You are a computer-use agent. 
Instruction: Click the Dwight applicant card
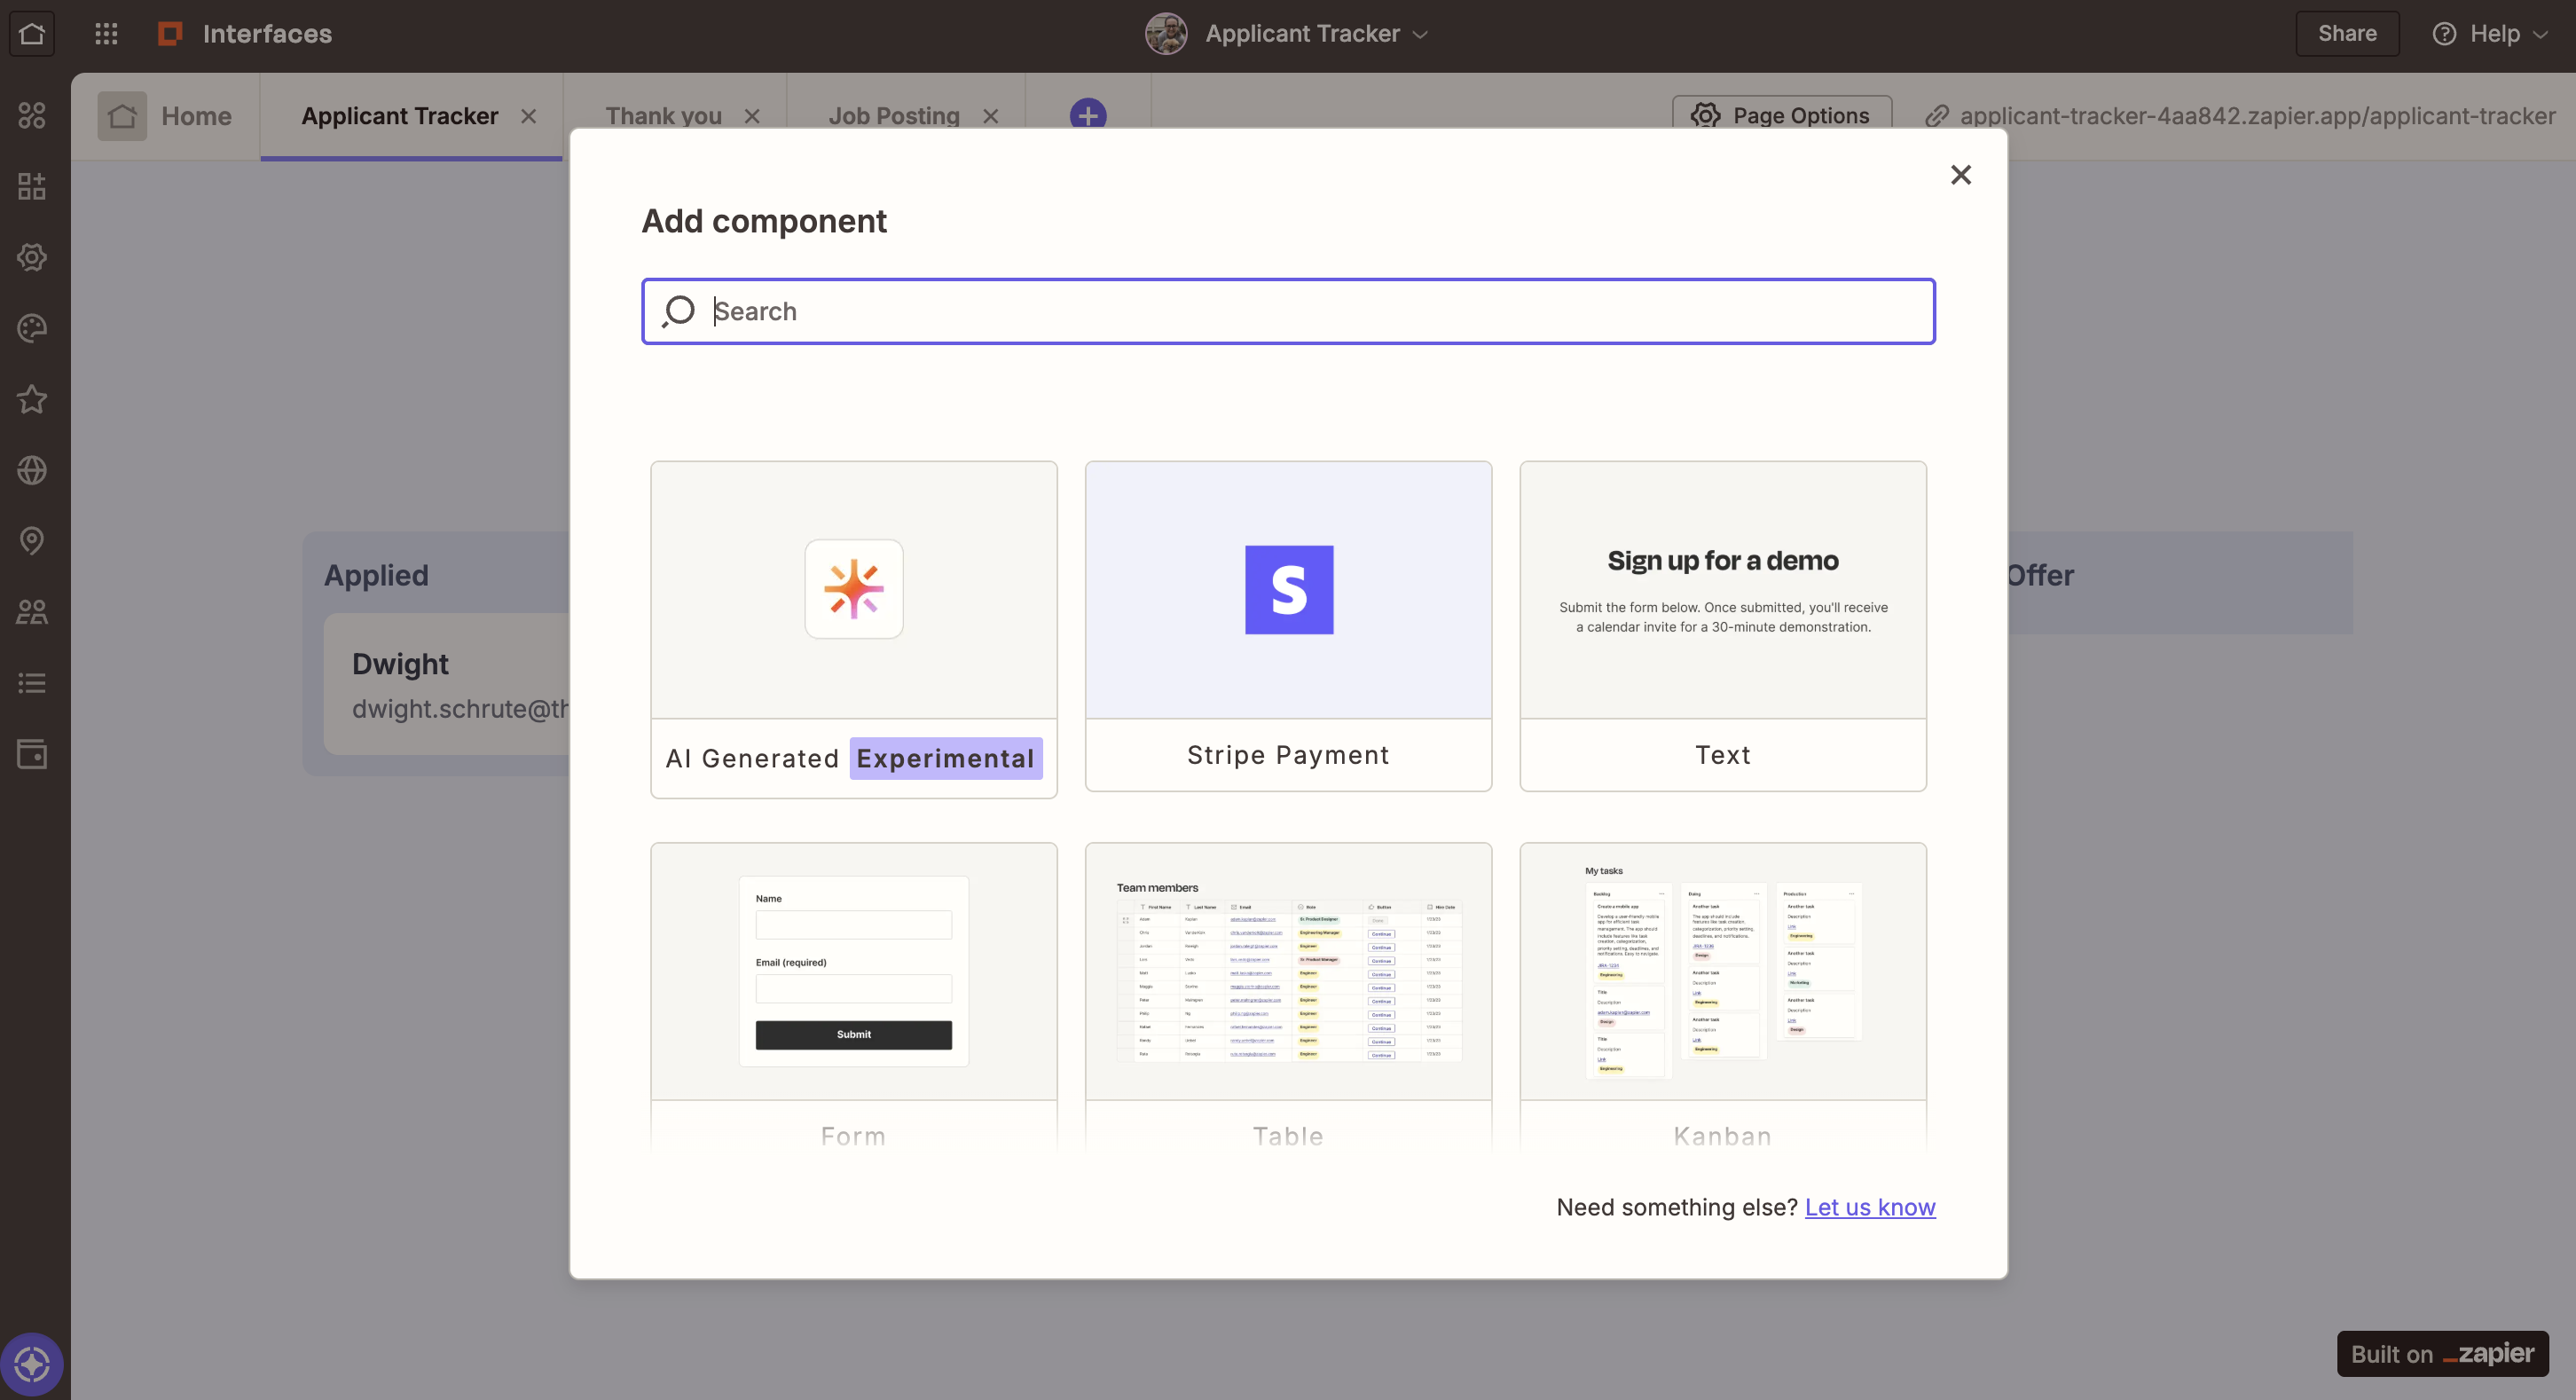(447, 684)
